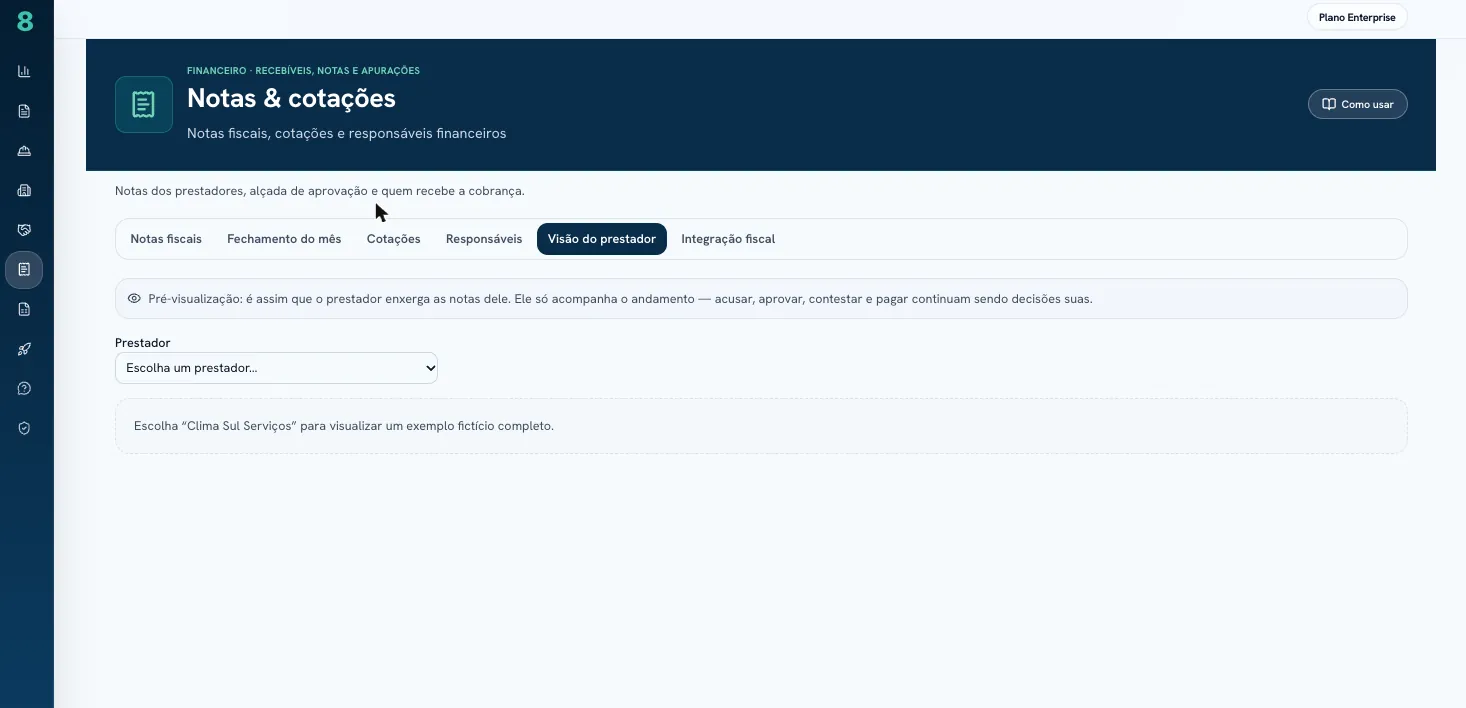This screenshot has height=708, width=1466.
Task: Open the rocket sidebar icon
Action: point(24,349)
